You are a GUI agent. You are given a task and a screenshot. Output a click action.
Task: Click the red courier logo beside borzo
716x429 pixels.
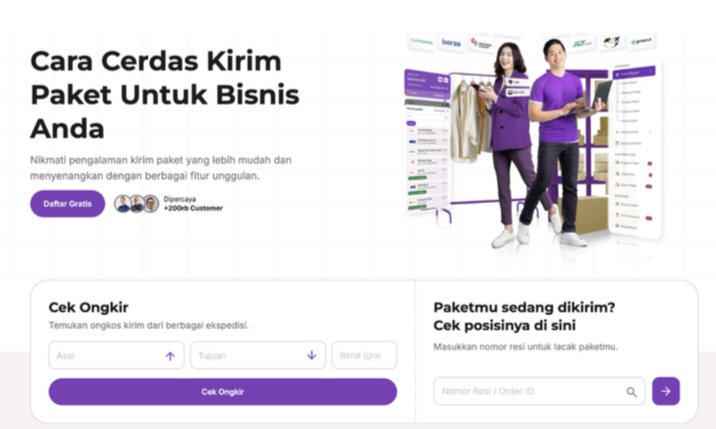click(481, 43)
